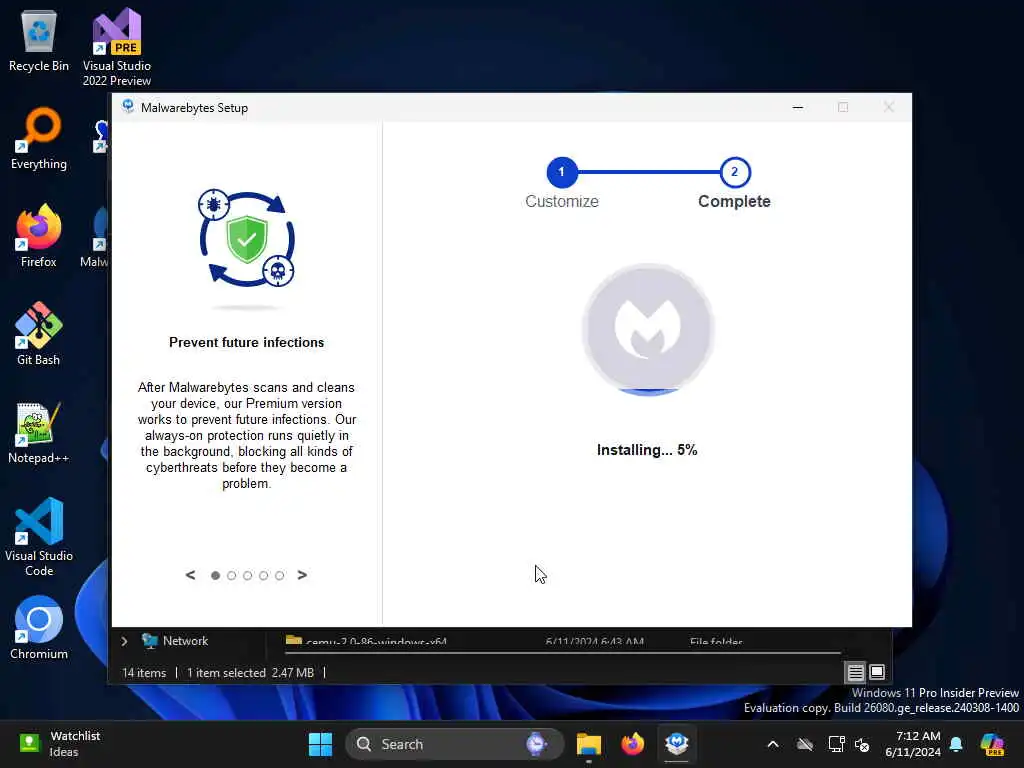Open Visual Studio 2022 Preview shortcut
The width and height of the screenshot is (1024, 768).
(x=117, y=47)
